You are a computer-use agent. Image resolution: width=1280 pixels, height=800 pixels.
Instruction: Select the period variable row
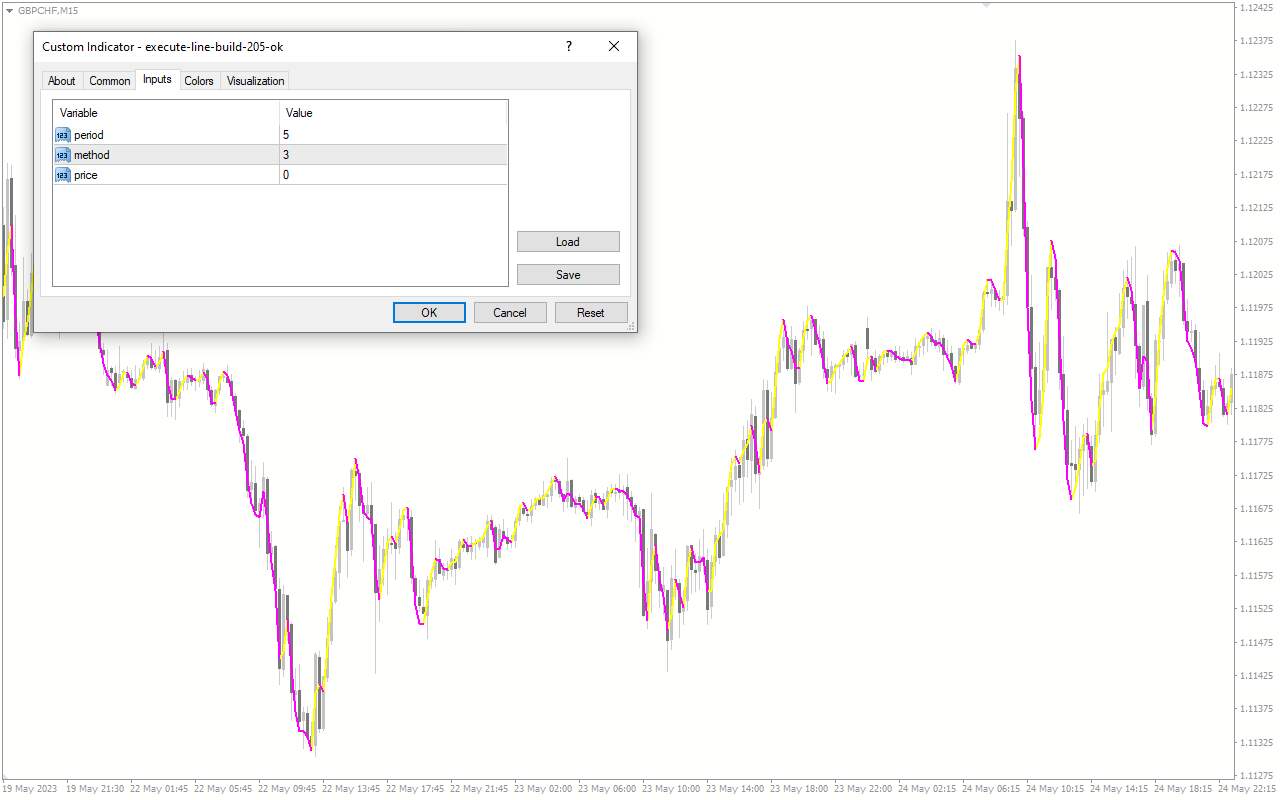(280, 135)
